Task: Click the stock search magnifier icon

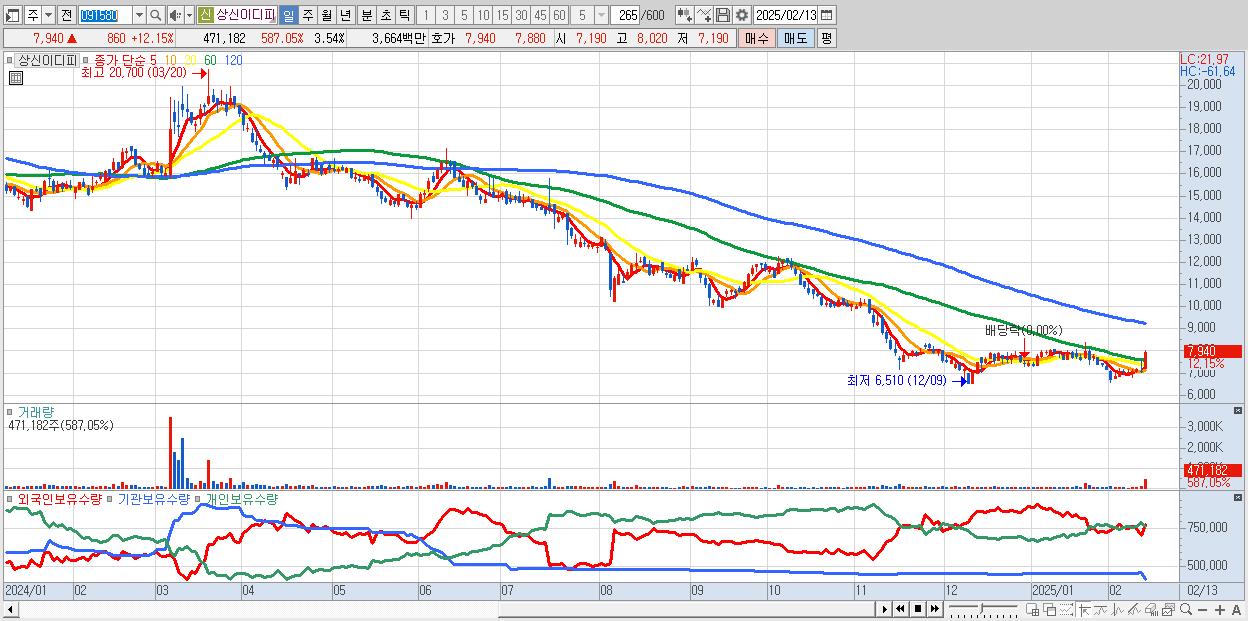Action: (x=155, y=15)
